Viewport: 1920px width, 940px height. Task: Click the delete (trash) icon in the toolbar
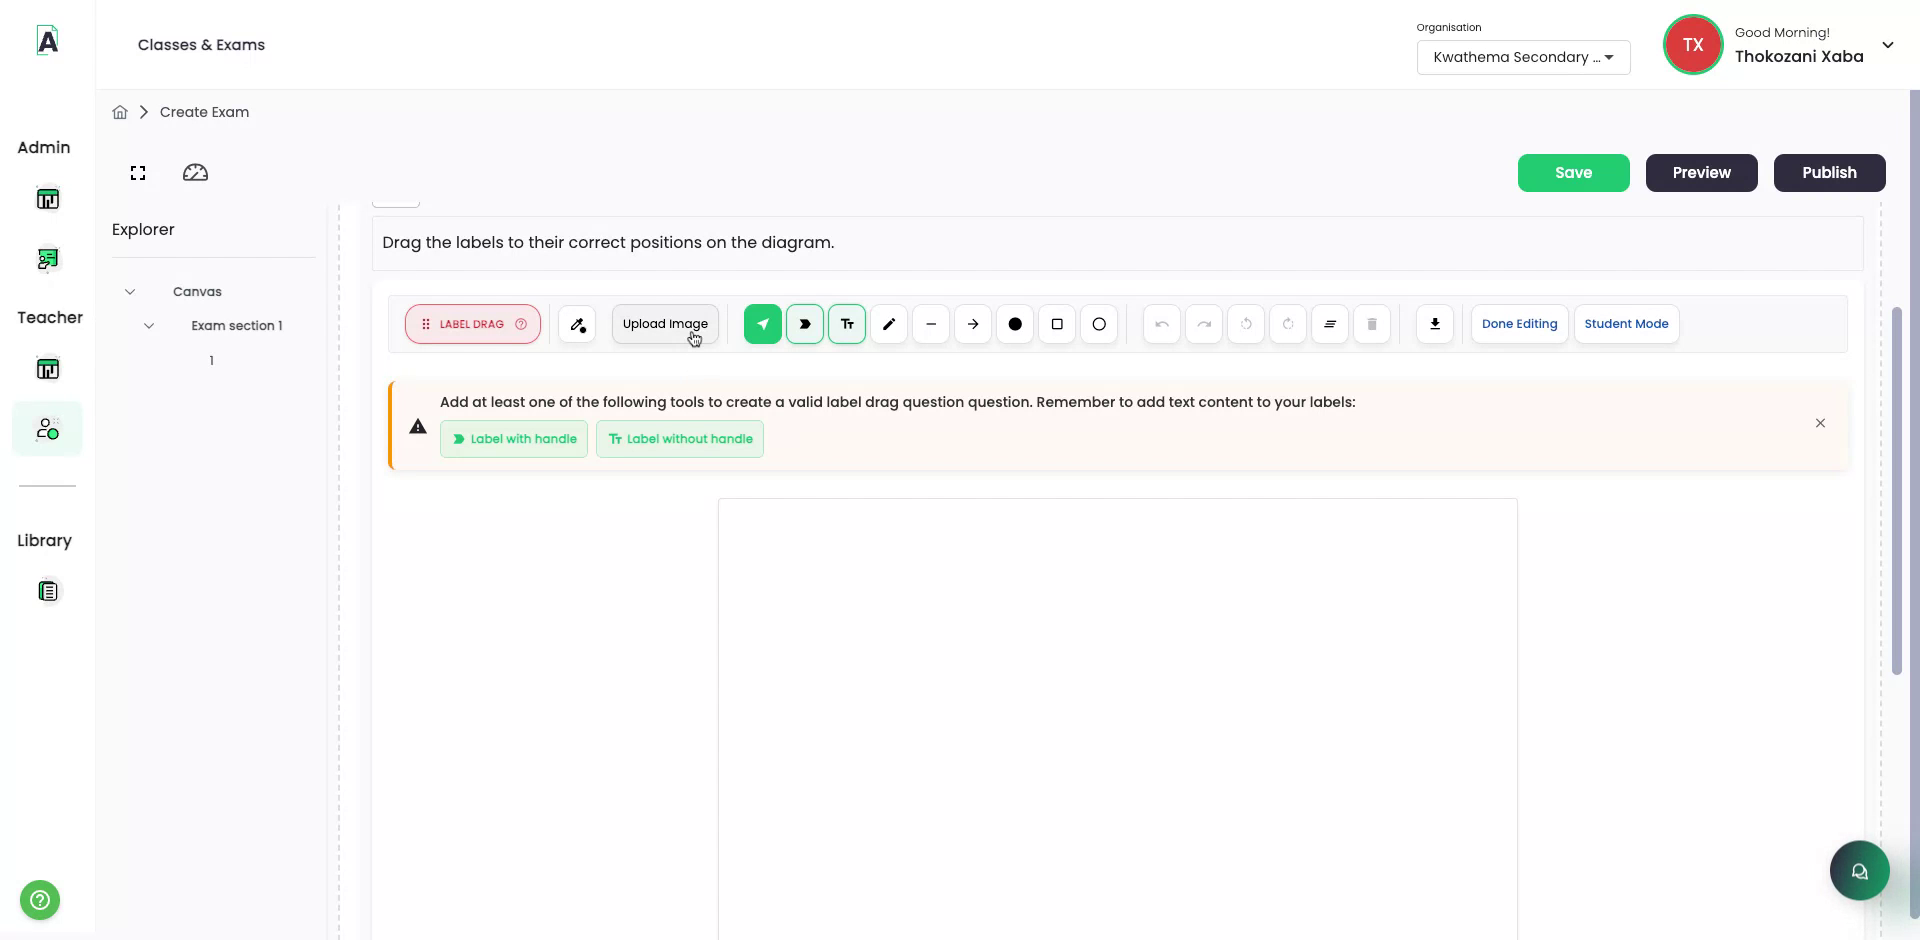tap(1371, 324)
